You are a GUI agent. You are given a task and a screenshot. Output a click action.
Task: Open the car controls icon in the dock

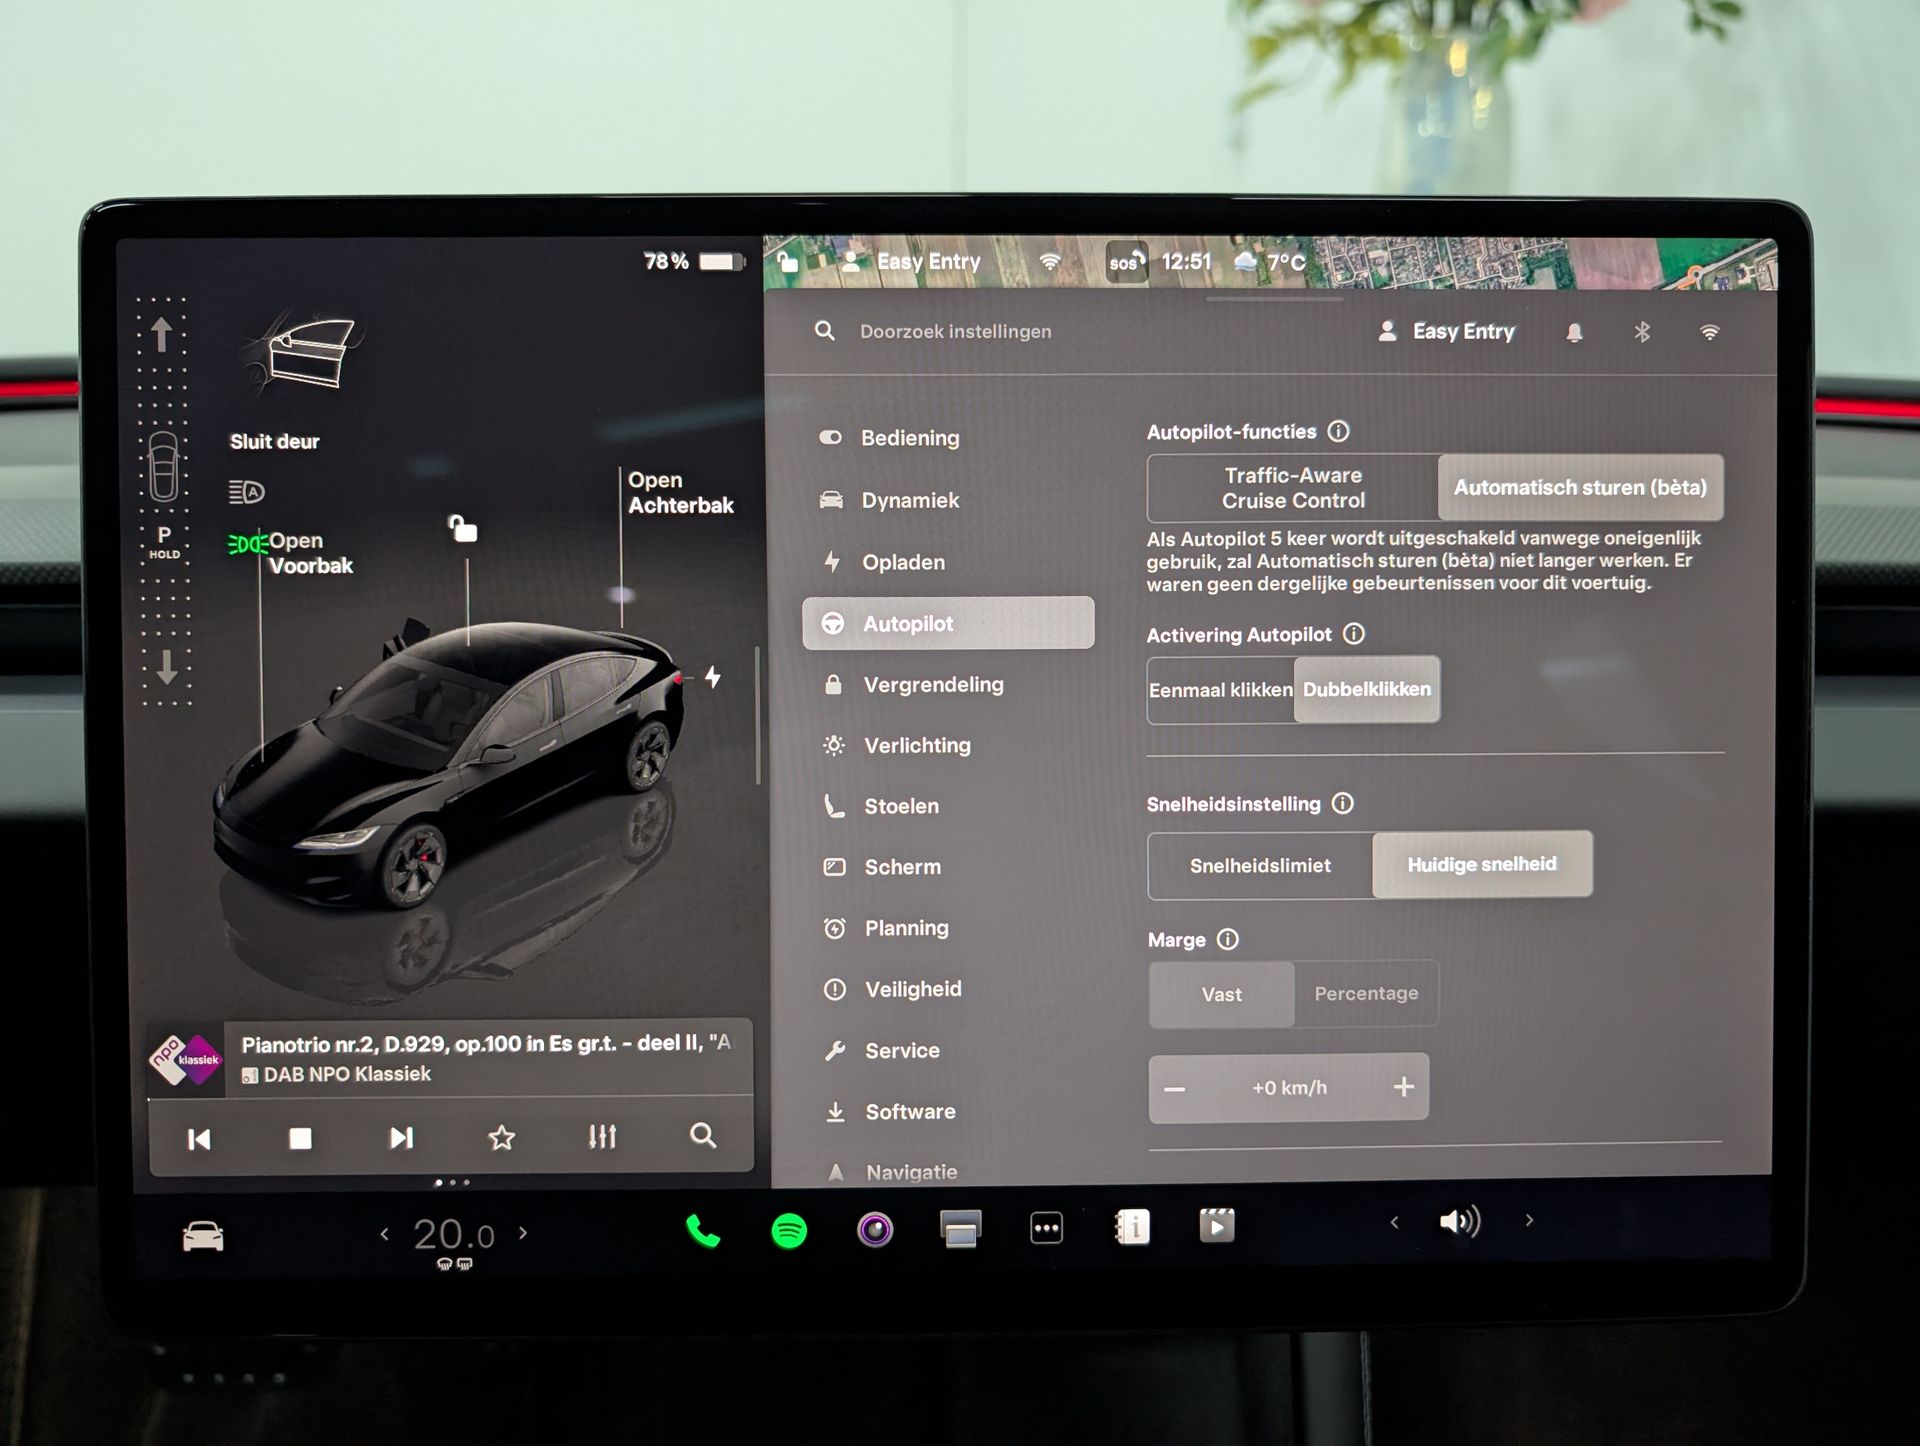(x=203, y=1237)
